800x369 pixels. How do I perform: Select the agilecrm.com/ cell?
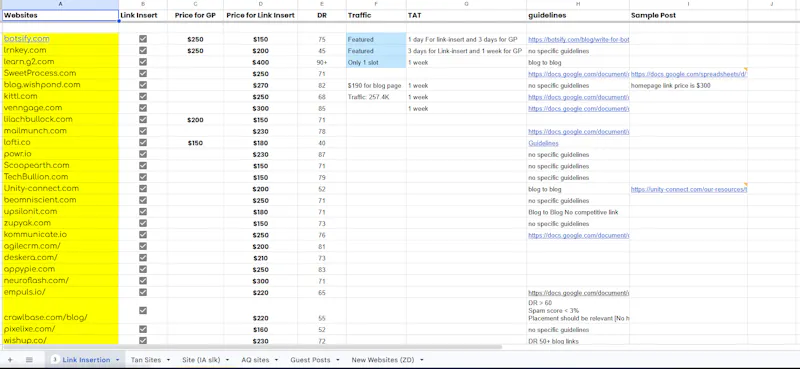60,246
